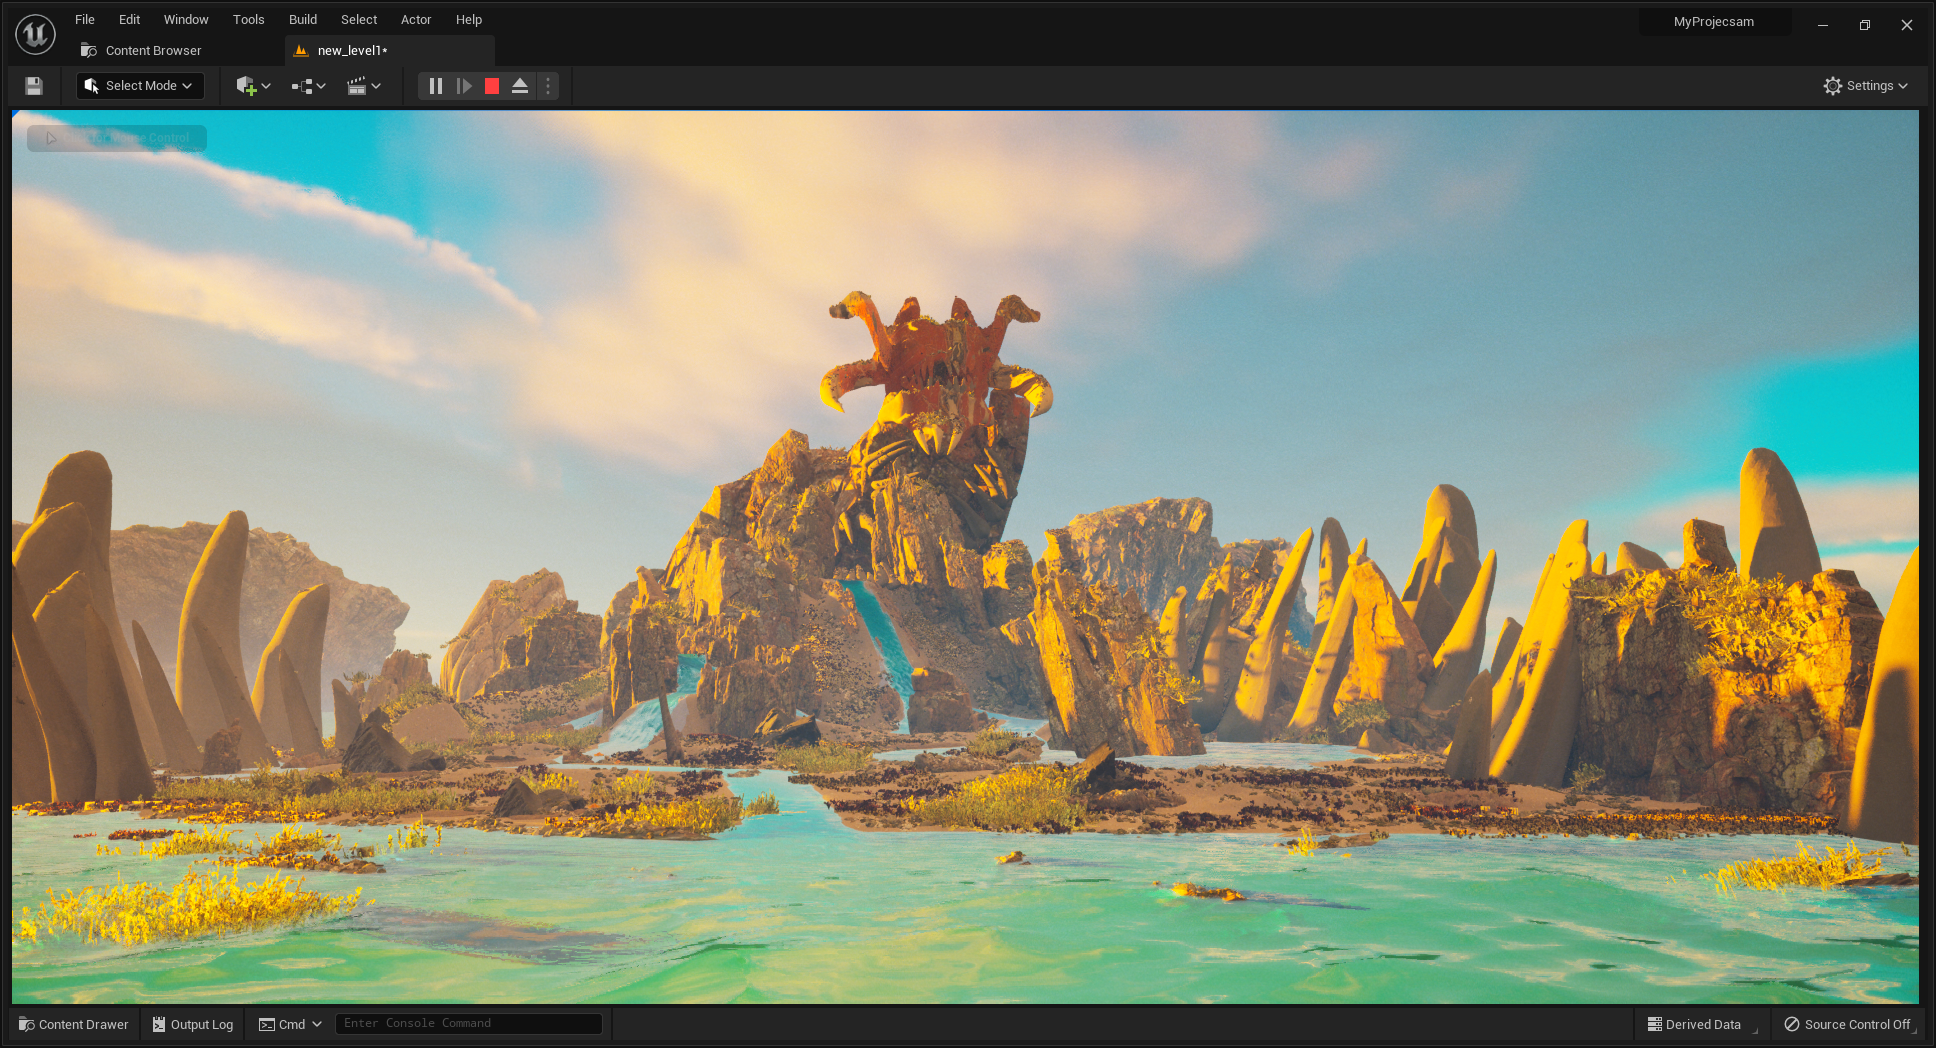The width and height of the screenshot is (1936, 1048).
Task: Open the Actor menu
Action: (x=416, y=20)
